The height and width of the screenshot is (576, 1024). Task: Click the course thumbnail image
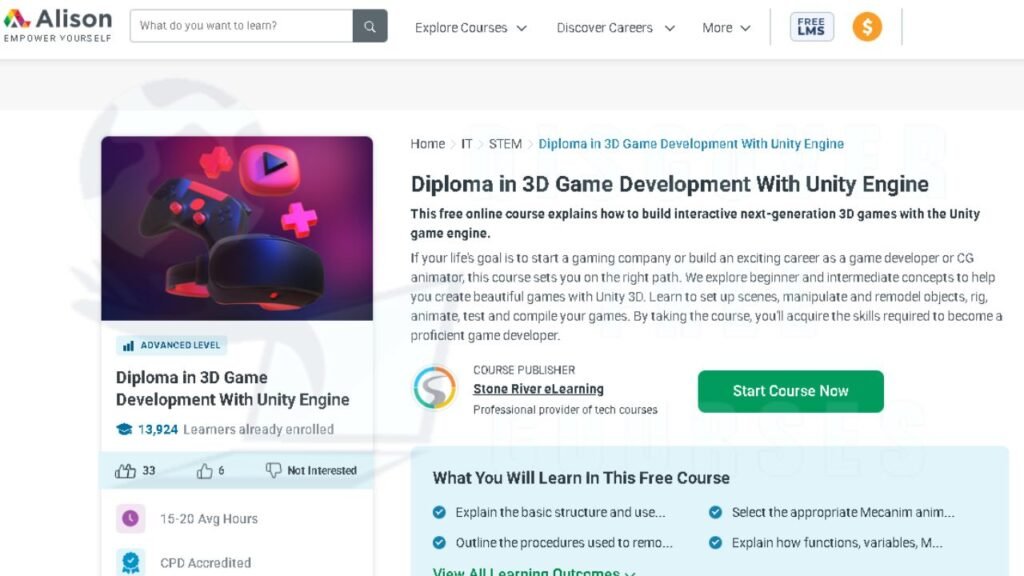click(237, 228)
